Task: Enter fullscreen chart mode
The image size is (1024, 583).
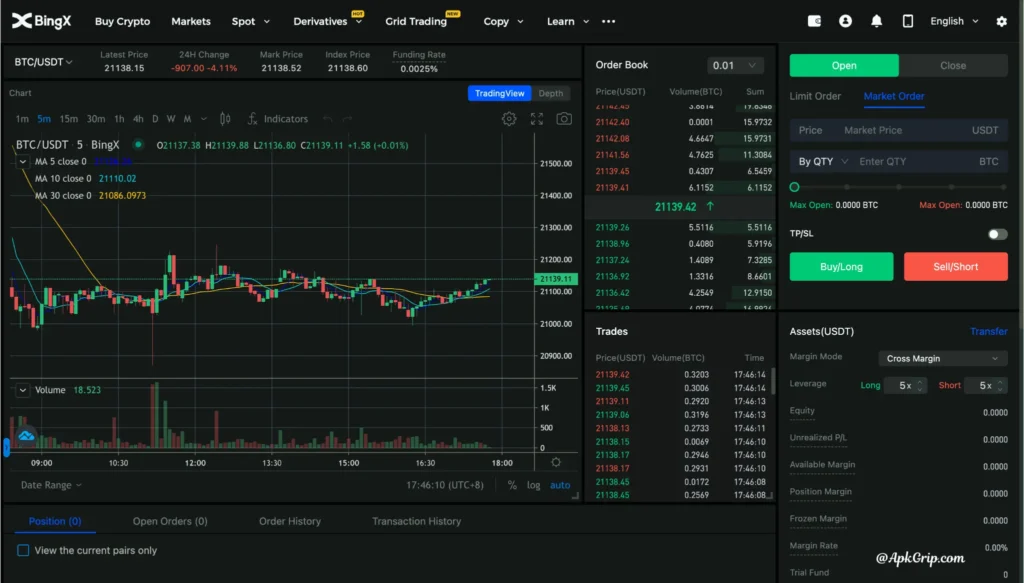Action: pos(537,119)
